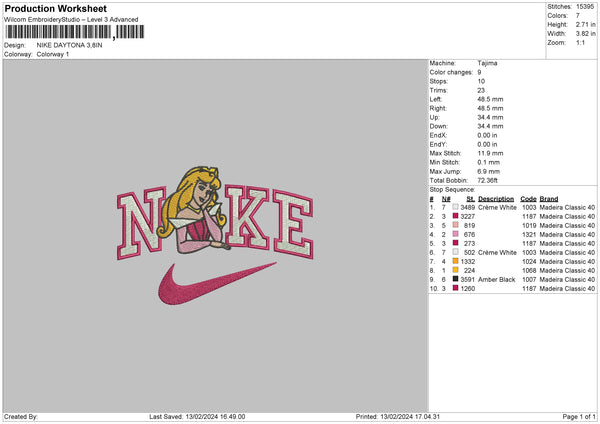Click the blonde princess figure in the design
600x424 pixels.
[195, 210]
